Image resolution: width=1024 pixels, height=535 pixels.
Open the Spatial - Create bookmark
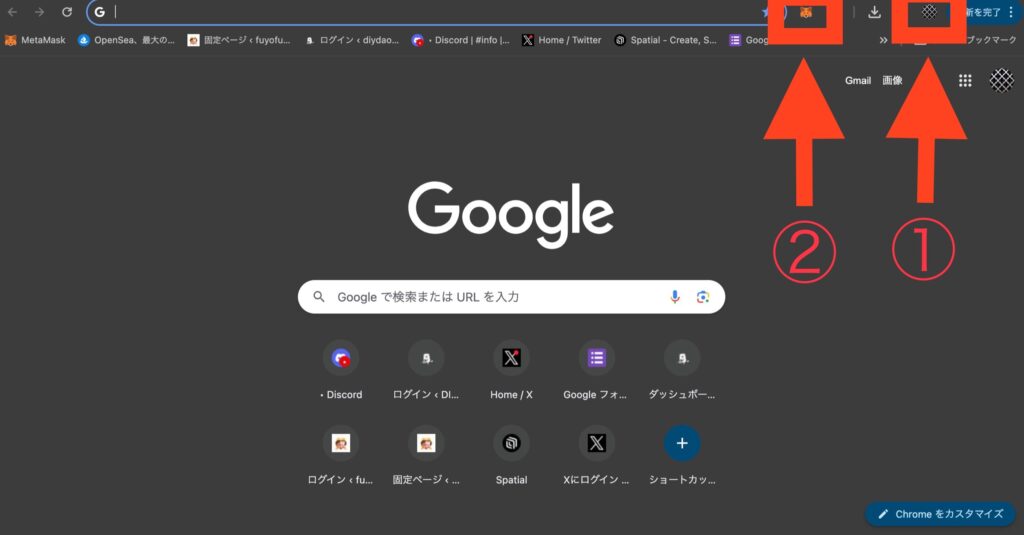click(665, 40)
